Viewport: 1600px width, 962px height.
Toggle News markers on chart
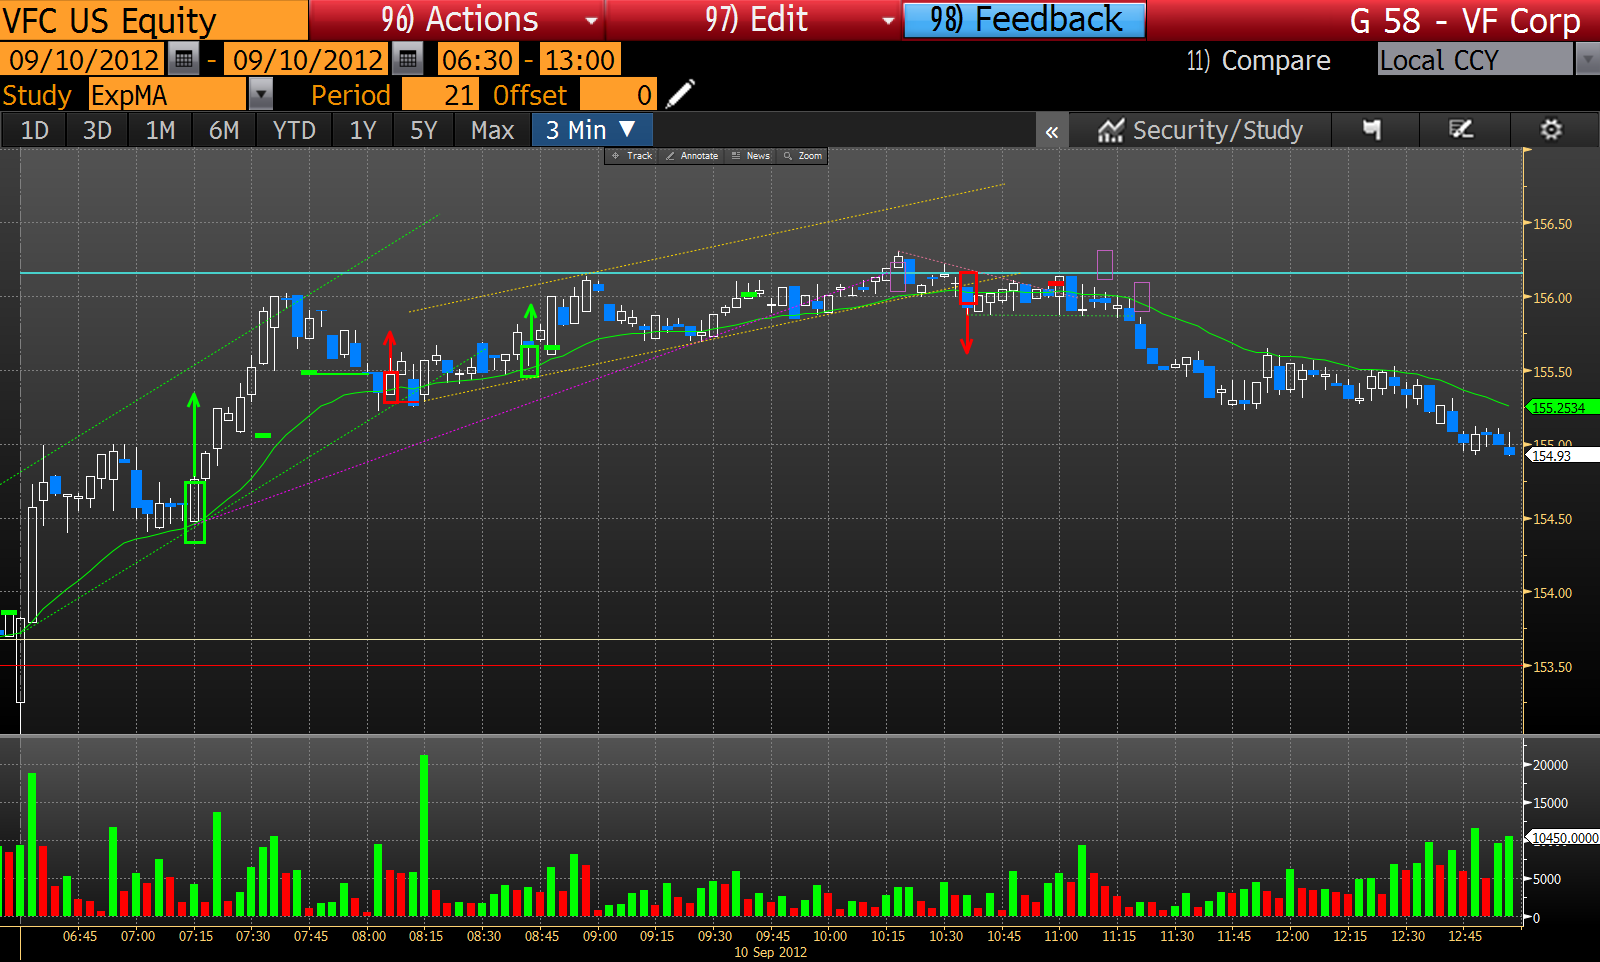[x=751, y=156]
